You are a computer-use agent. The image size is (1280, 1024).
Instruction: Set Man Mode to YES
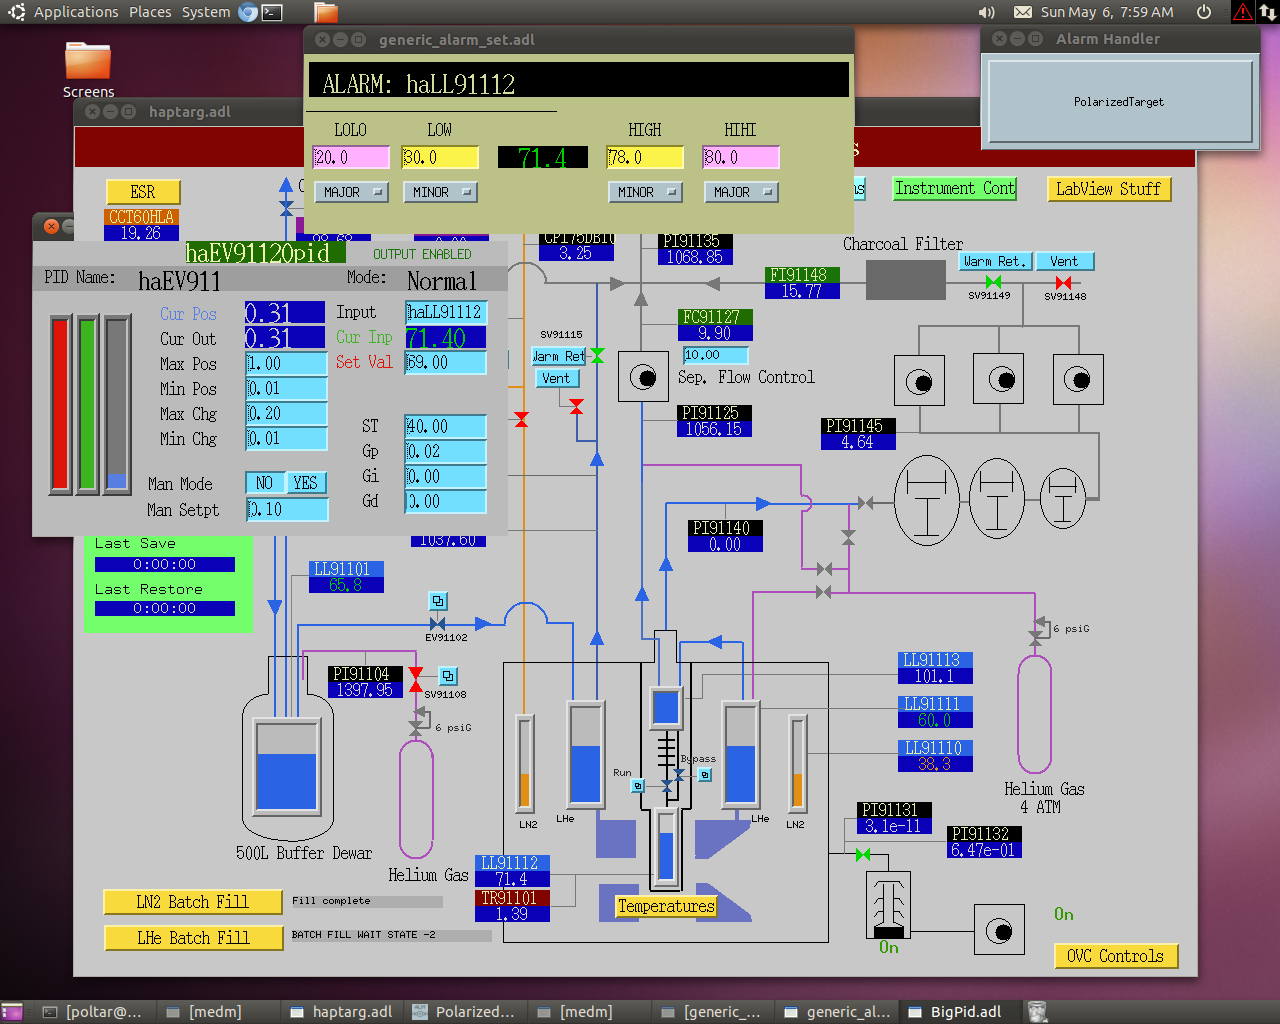coord(306,483)
